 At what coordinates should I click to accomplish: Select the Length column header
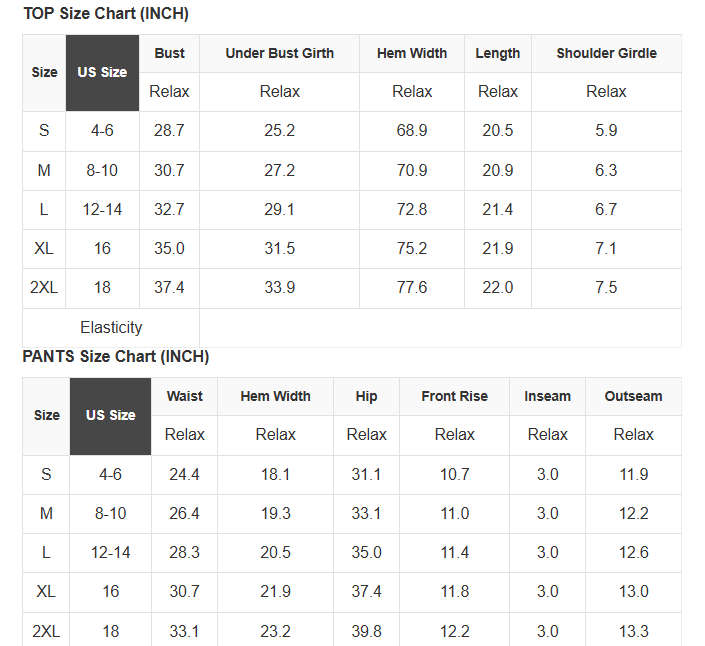[498, 53]
